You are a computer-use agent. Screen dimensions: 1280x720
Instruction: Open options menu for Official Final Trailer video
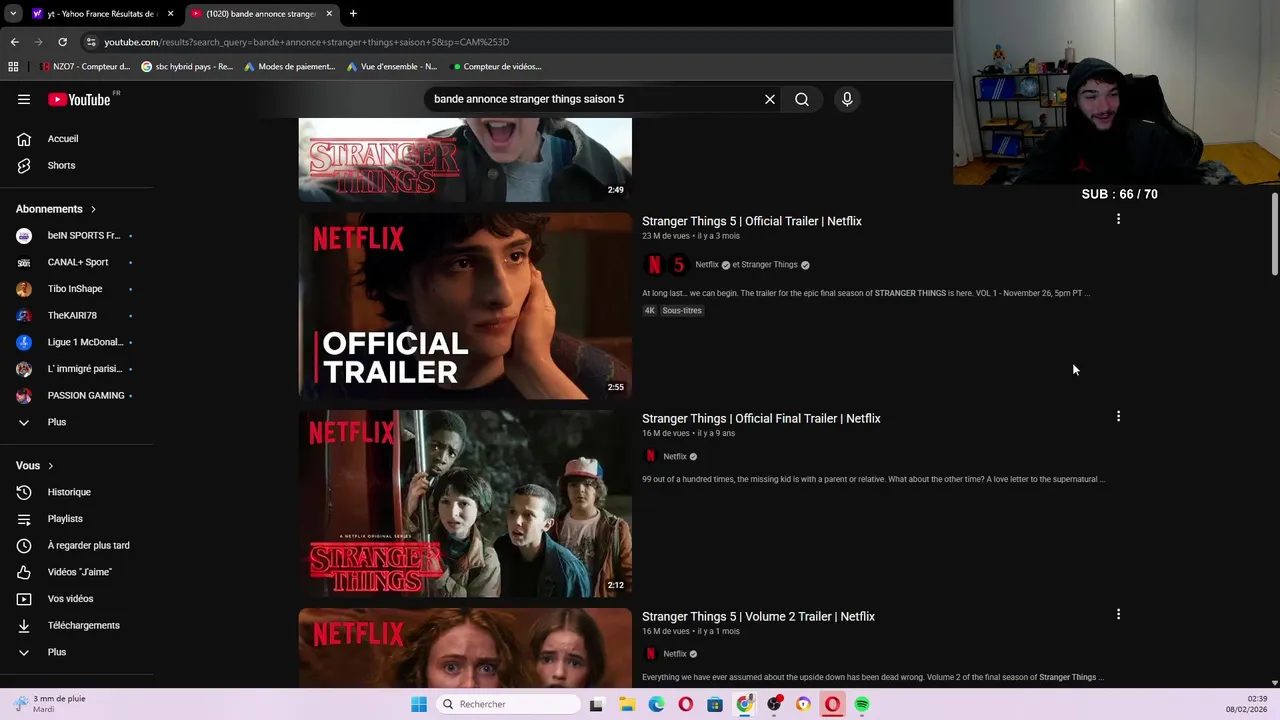(1118, 416)
